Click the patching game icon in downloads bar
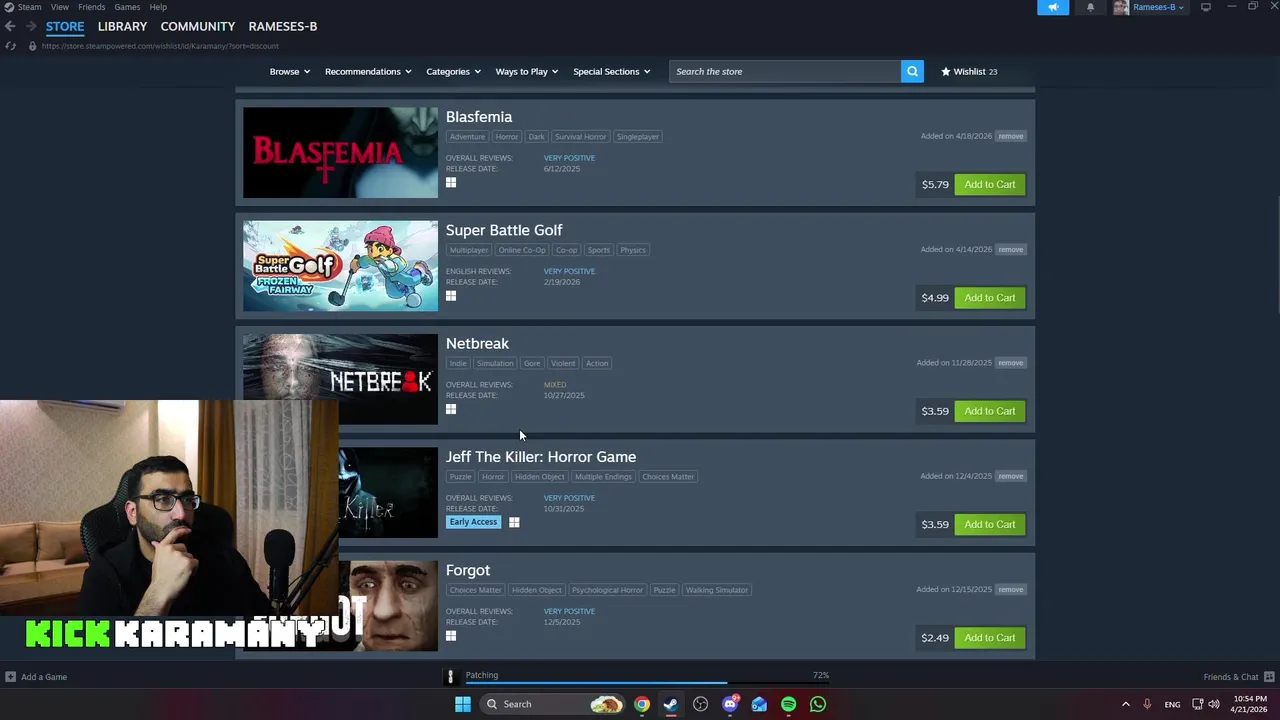 450,677
